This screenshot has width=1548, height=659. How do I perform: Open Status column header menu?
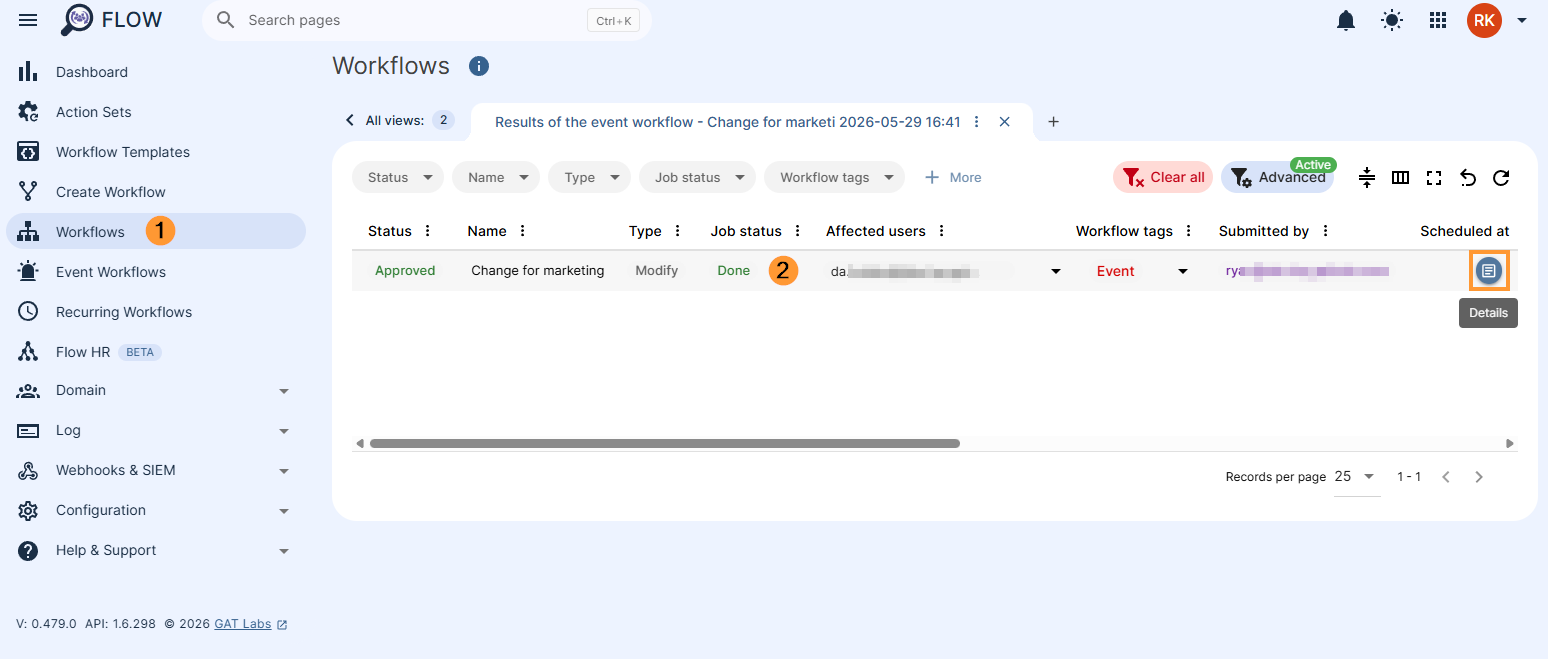click(x=428, y=231)
